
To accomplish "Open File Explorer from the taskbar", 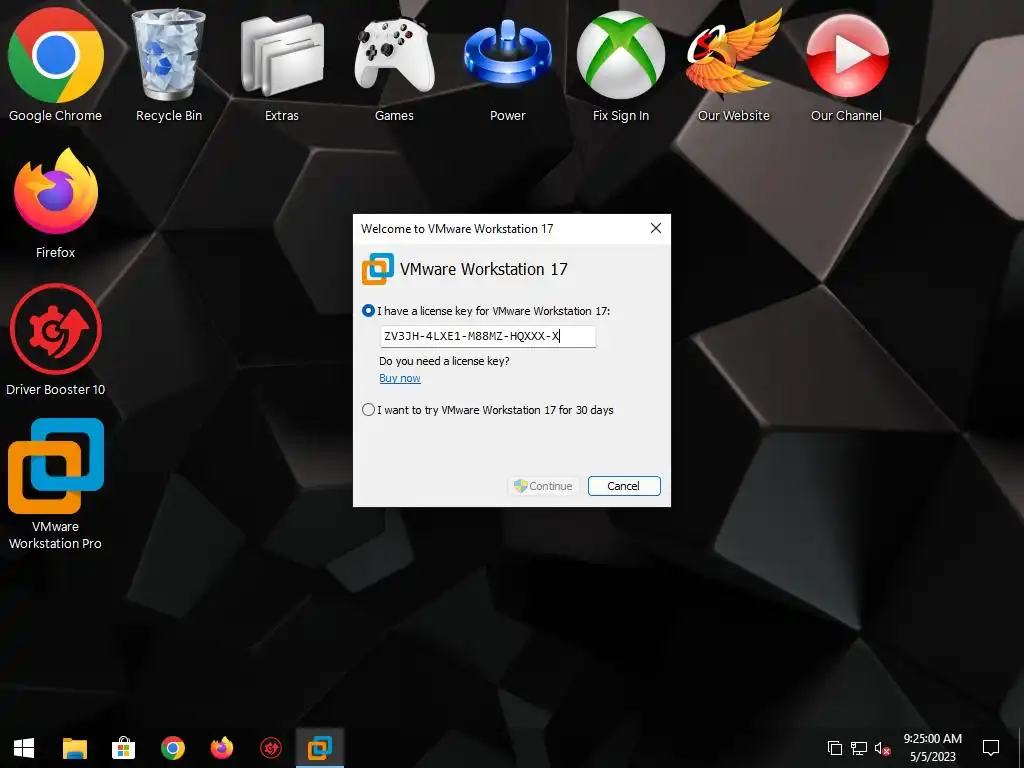I will coord(74,748).
